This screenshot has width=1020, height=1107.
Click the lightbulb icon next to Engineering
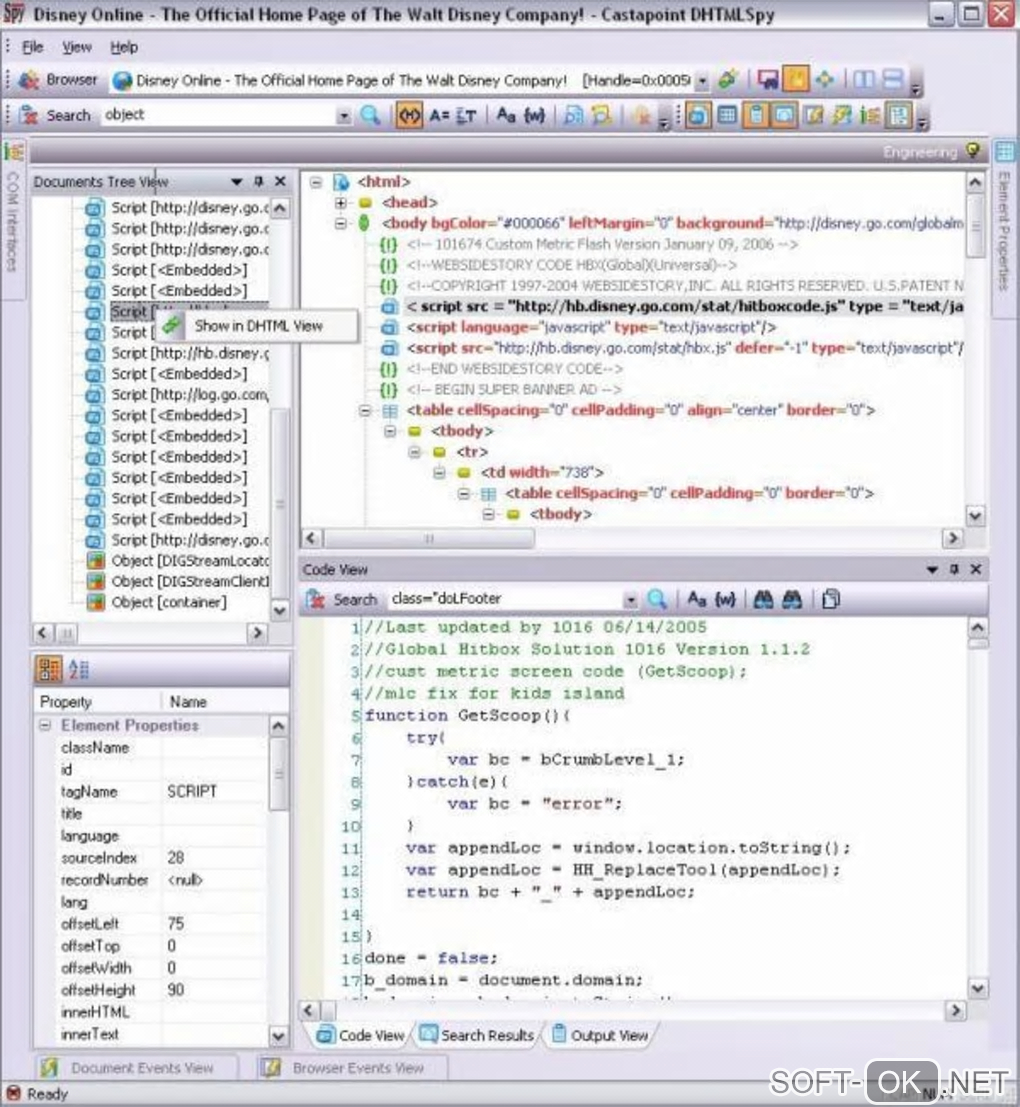(973, 150)
